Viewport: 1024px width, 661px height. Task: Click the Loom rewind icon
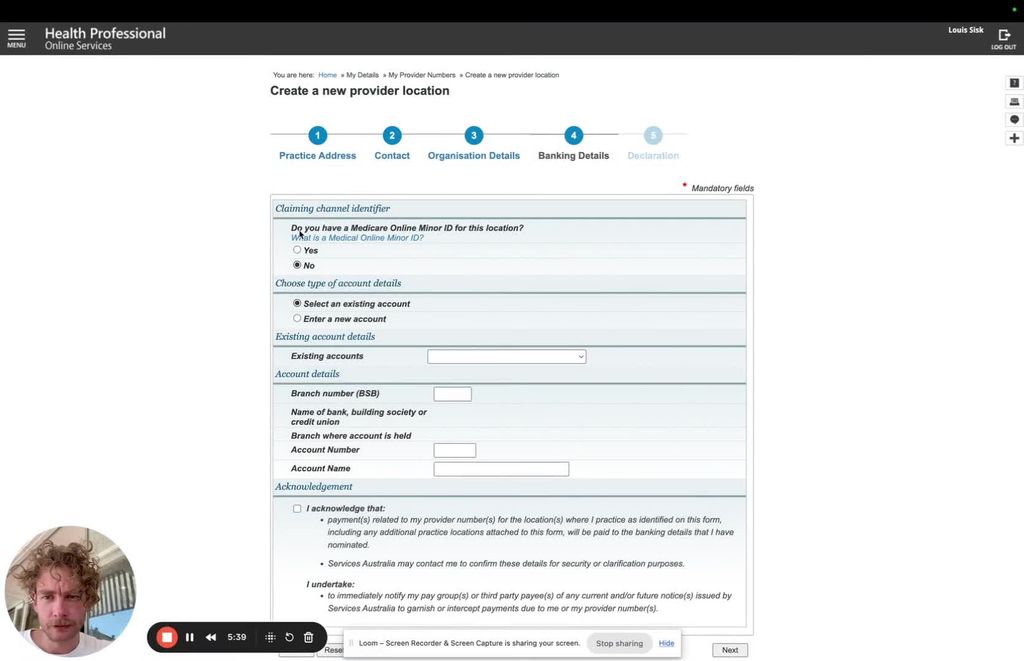click(210, 637)
